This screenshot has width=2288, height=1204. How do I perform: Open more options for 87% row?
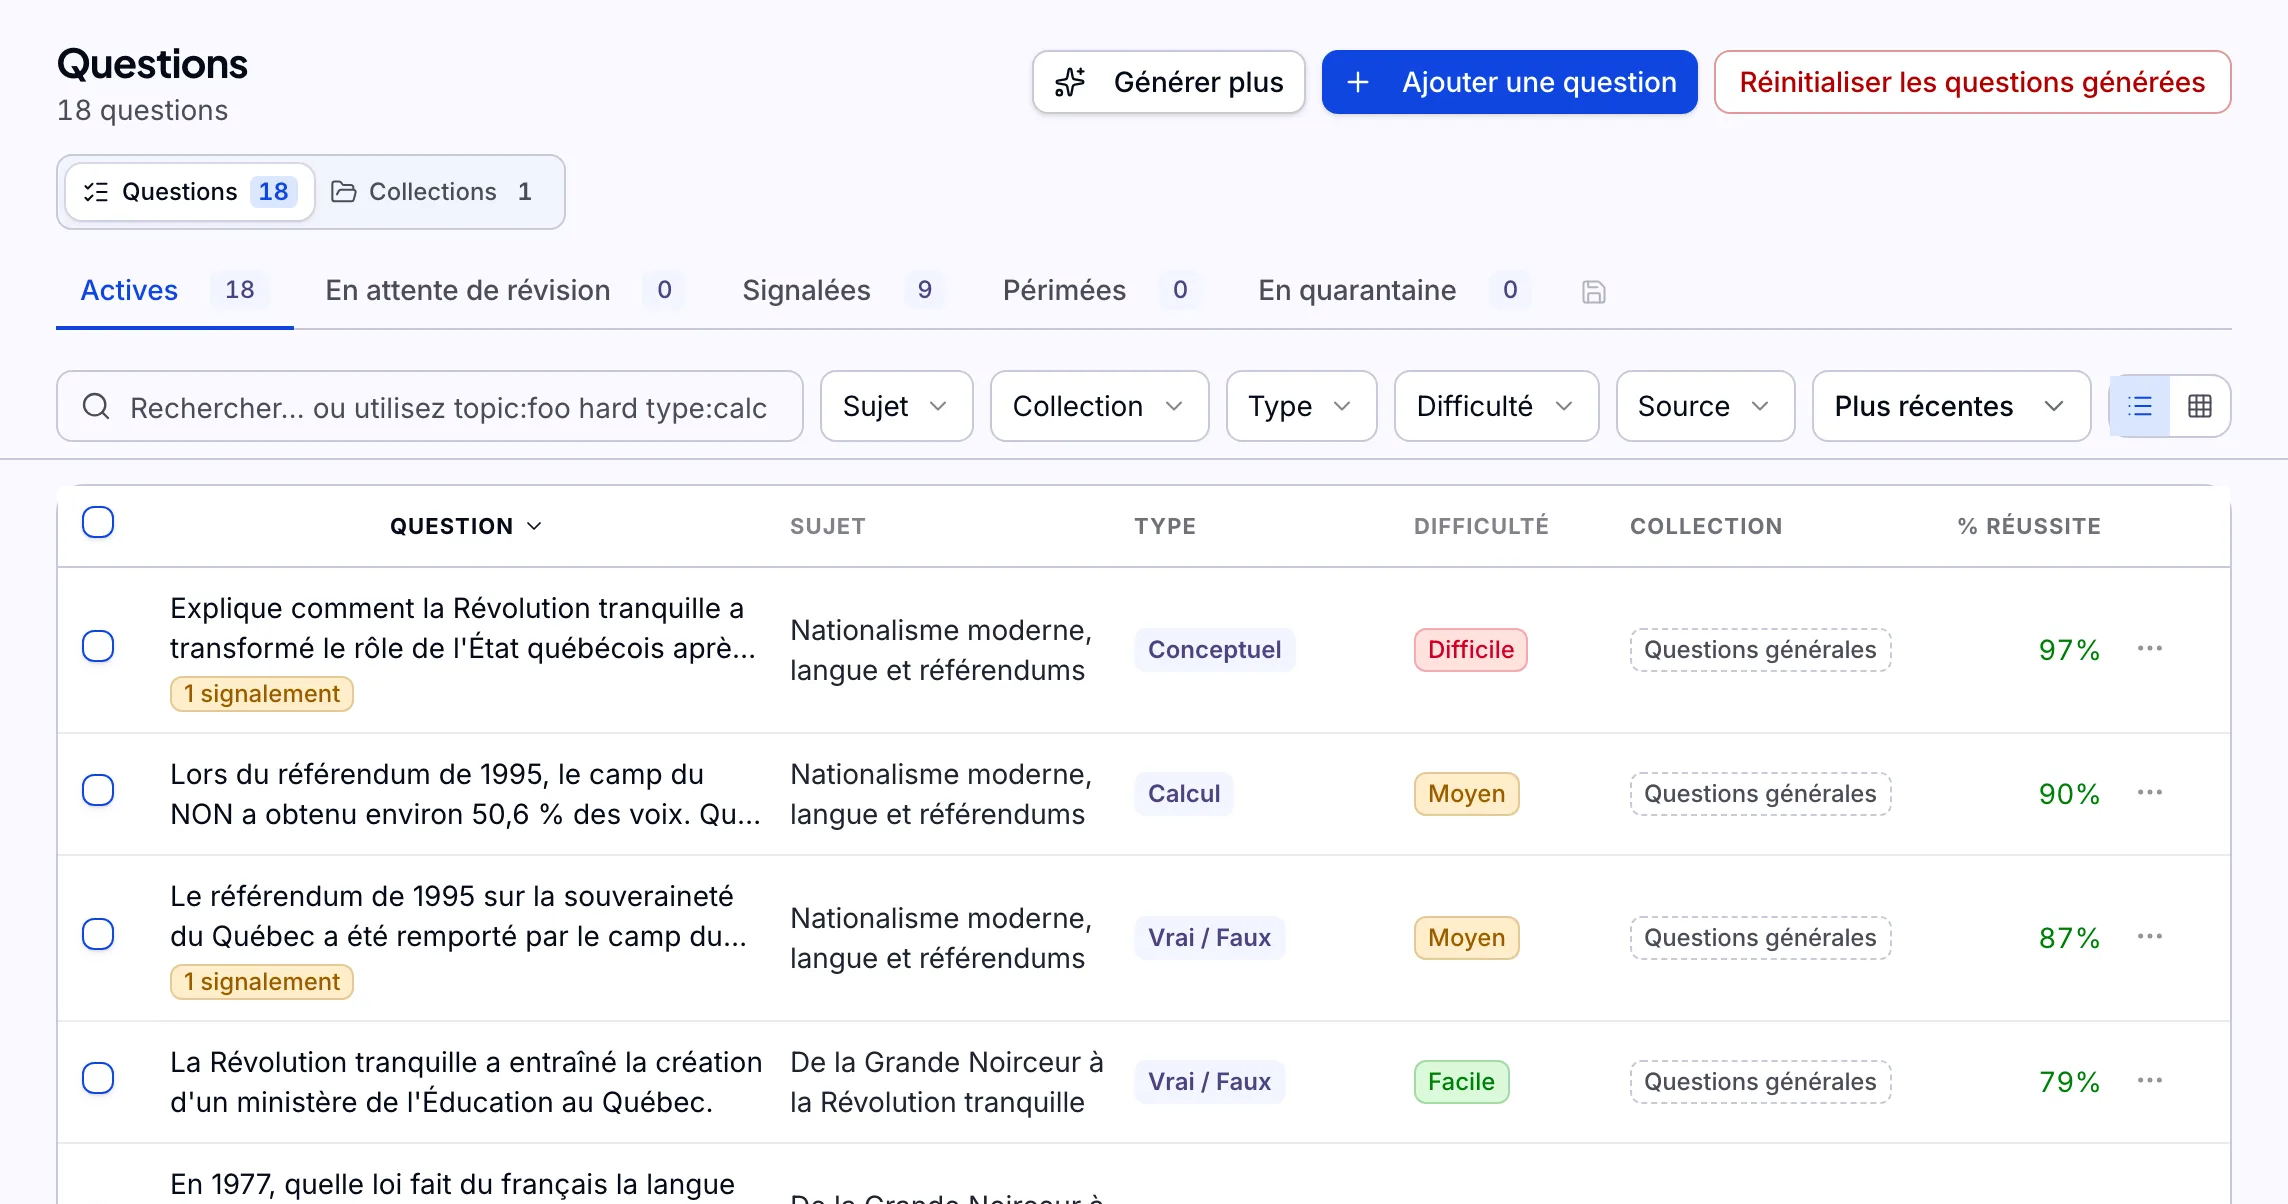(x=2150, y=937)
